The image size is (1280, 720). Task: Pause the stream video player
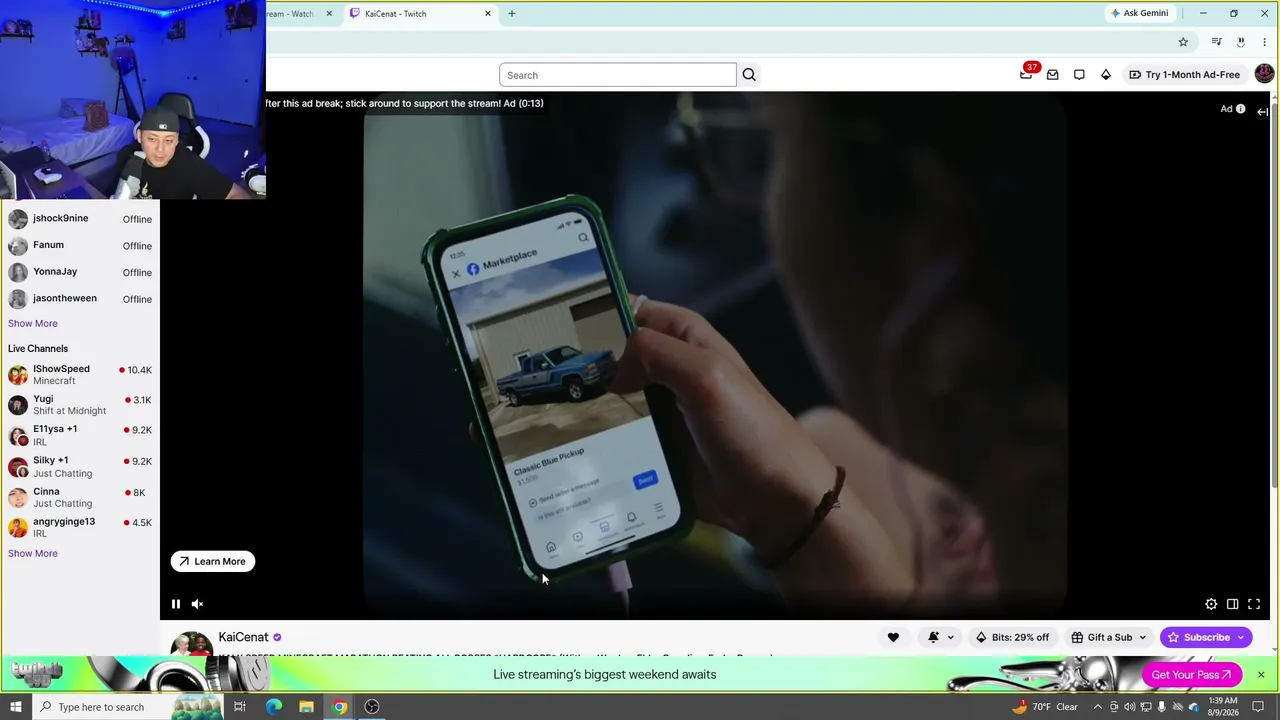(x=176, y=604)
